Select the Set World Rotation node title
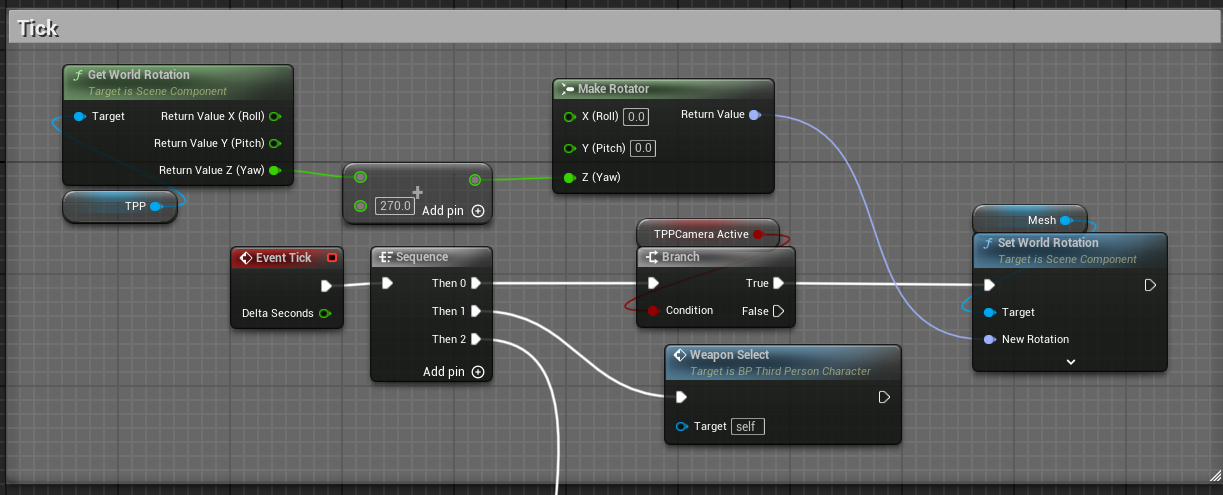Image resolution: width=1223 pixels, height=495 pixels. (1048, 243)
